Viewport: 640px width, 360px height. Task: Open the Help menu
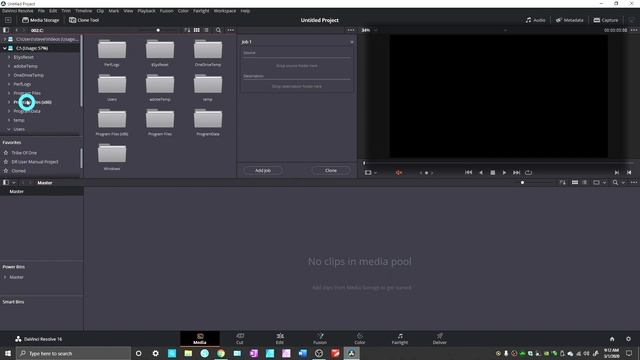(245, 11)
